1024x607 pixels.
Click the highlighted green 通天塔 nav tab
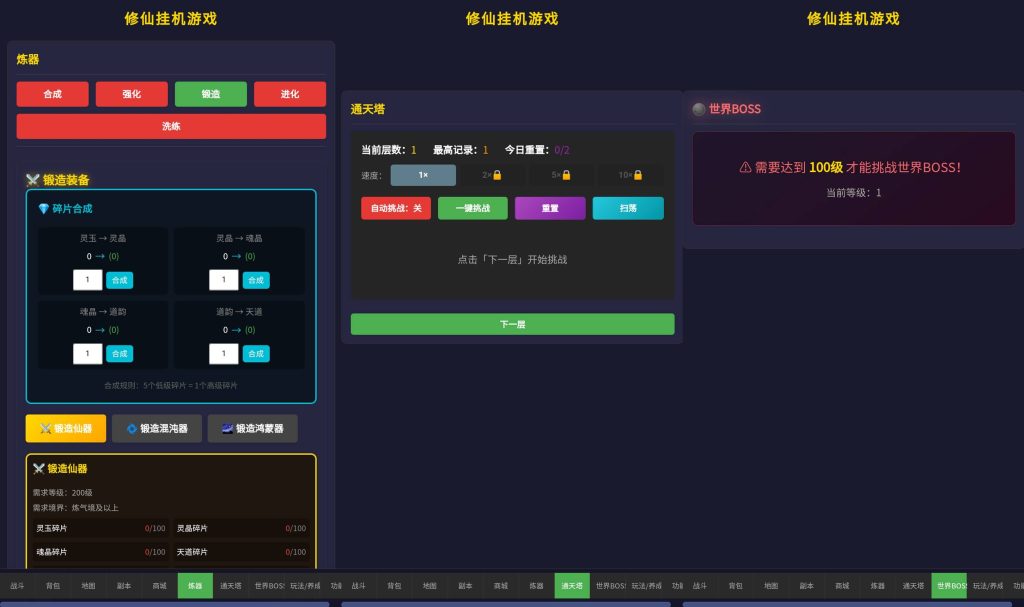(x=572, y=585)
